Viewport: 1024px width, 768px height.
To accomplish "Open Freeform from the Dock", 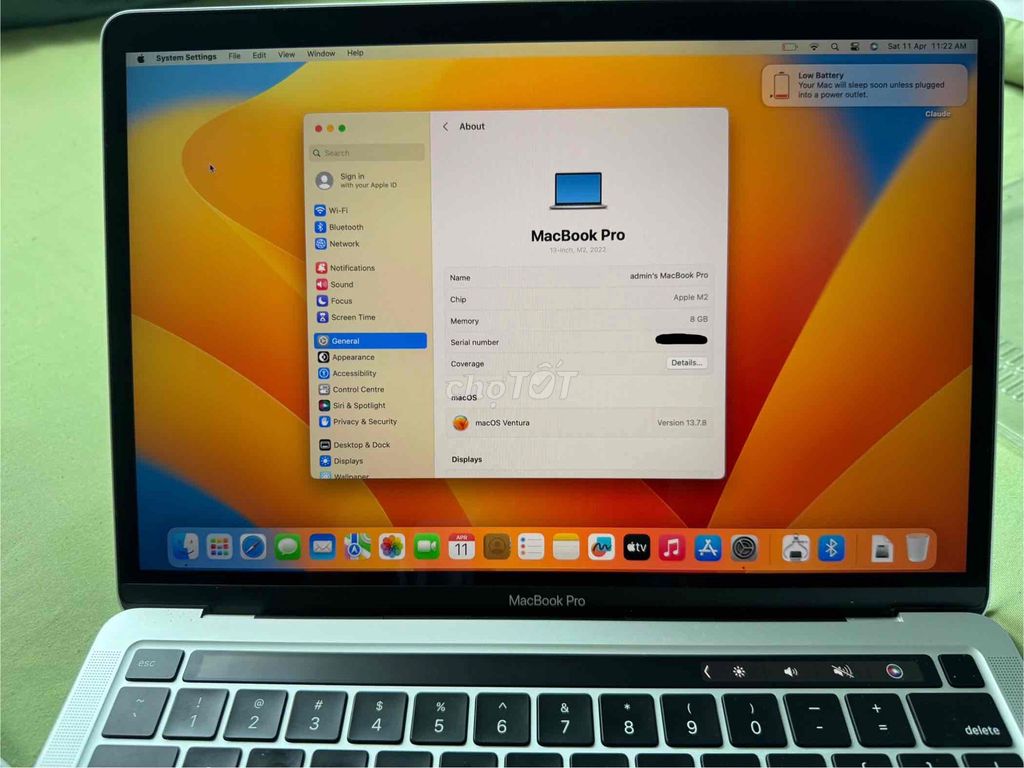I will tap(601, 547).
